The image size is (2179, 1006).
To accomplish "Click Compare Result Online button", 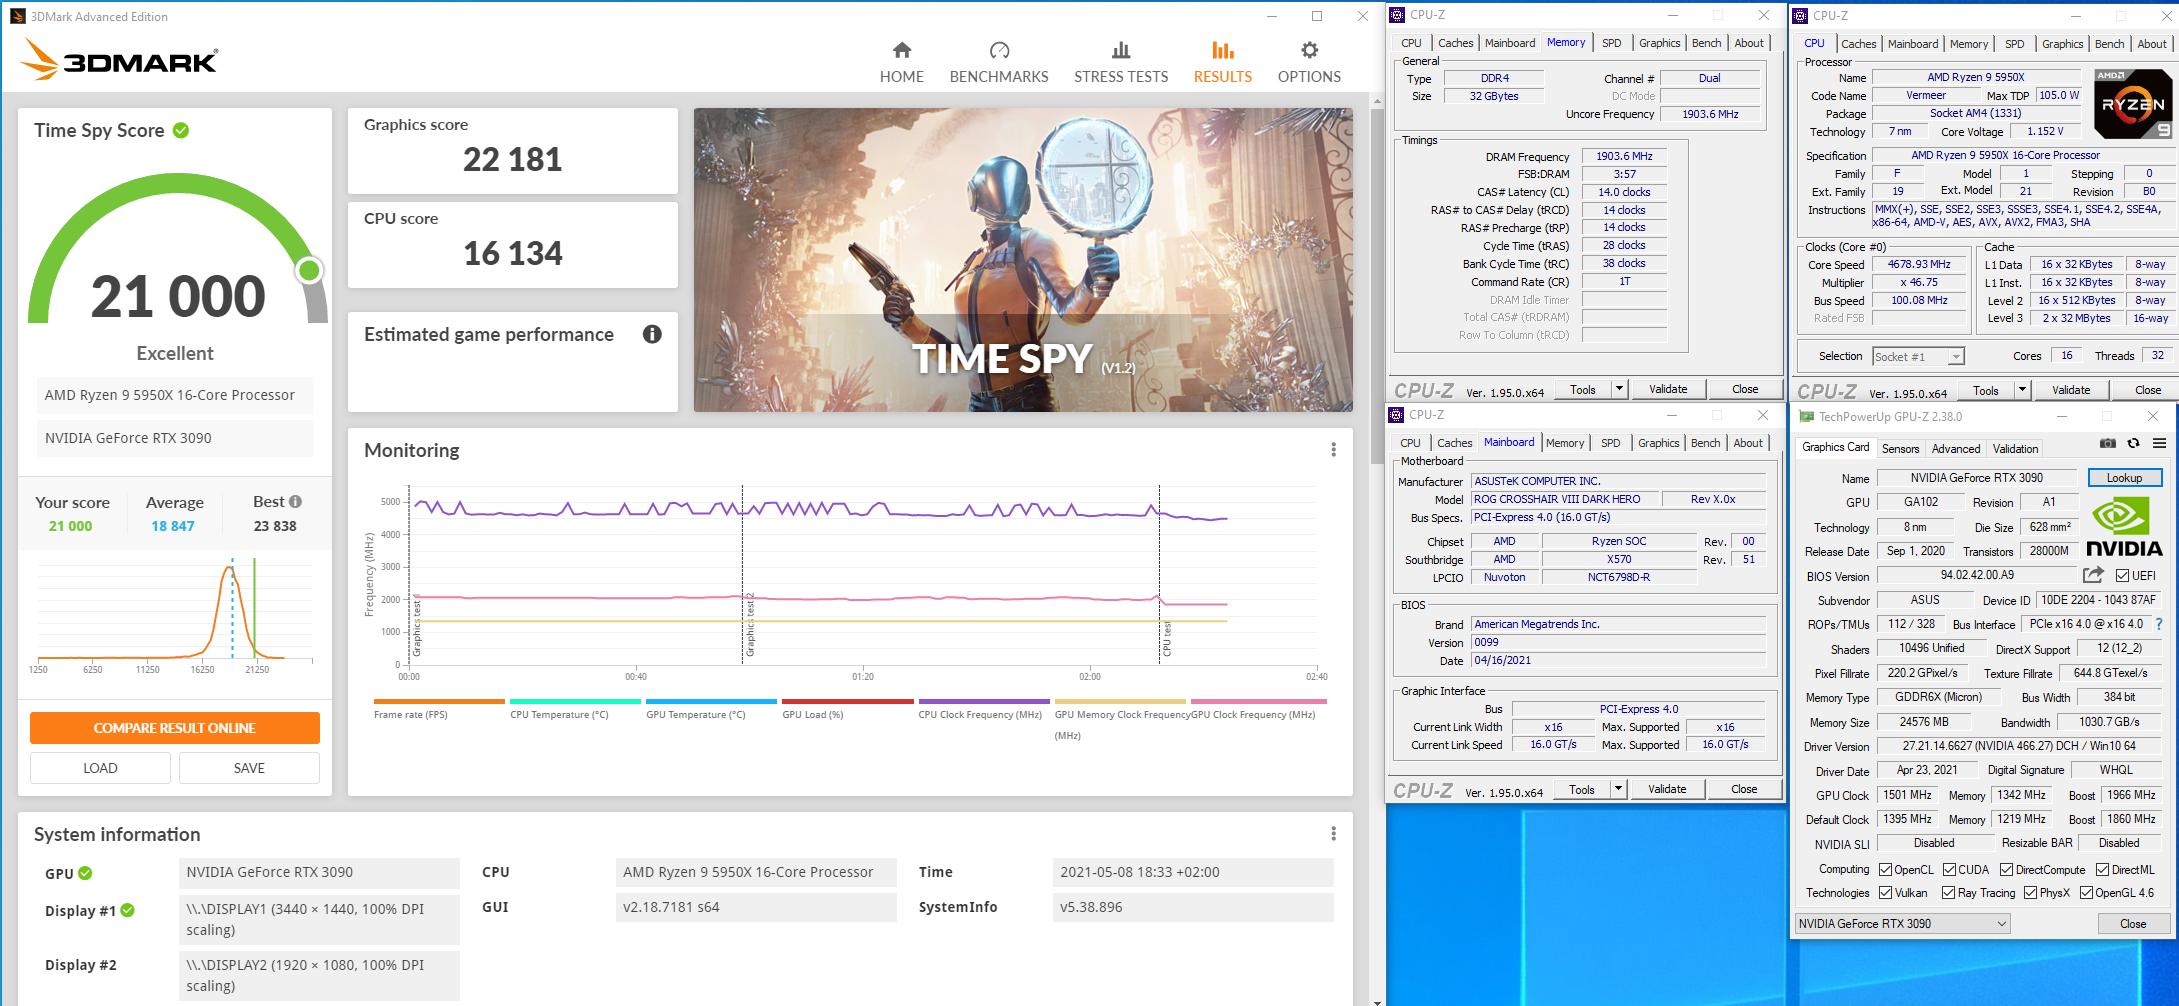I will (175, 728).
